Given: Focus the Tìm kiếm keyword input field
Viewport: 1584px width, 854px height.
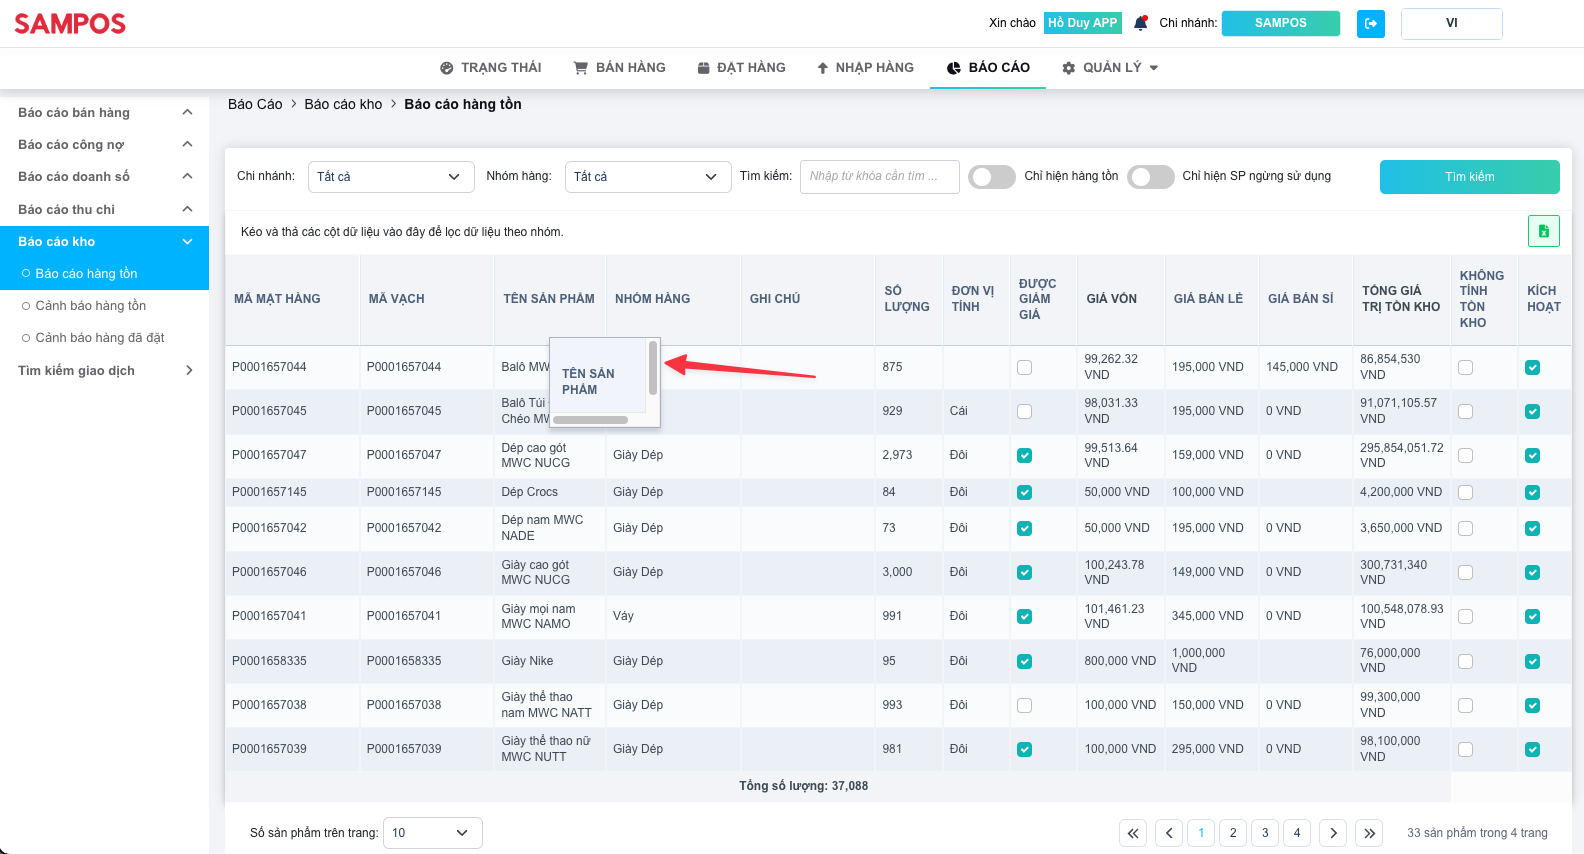Looking at the screenshot, I should click(x=880, y=177).
